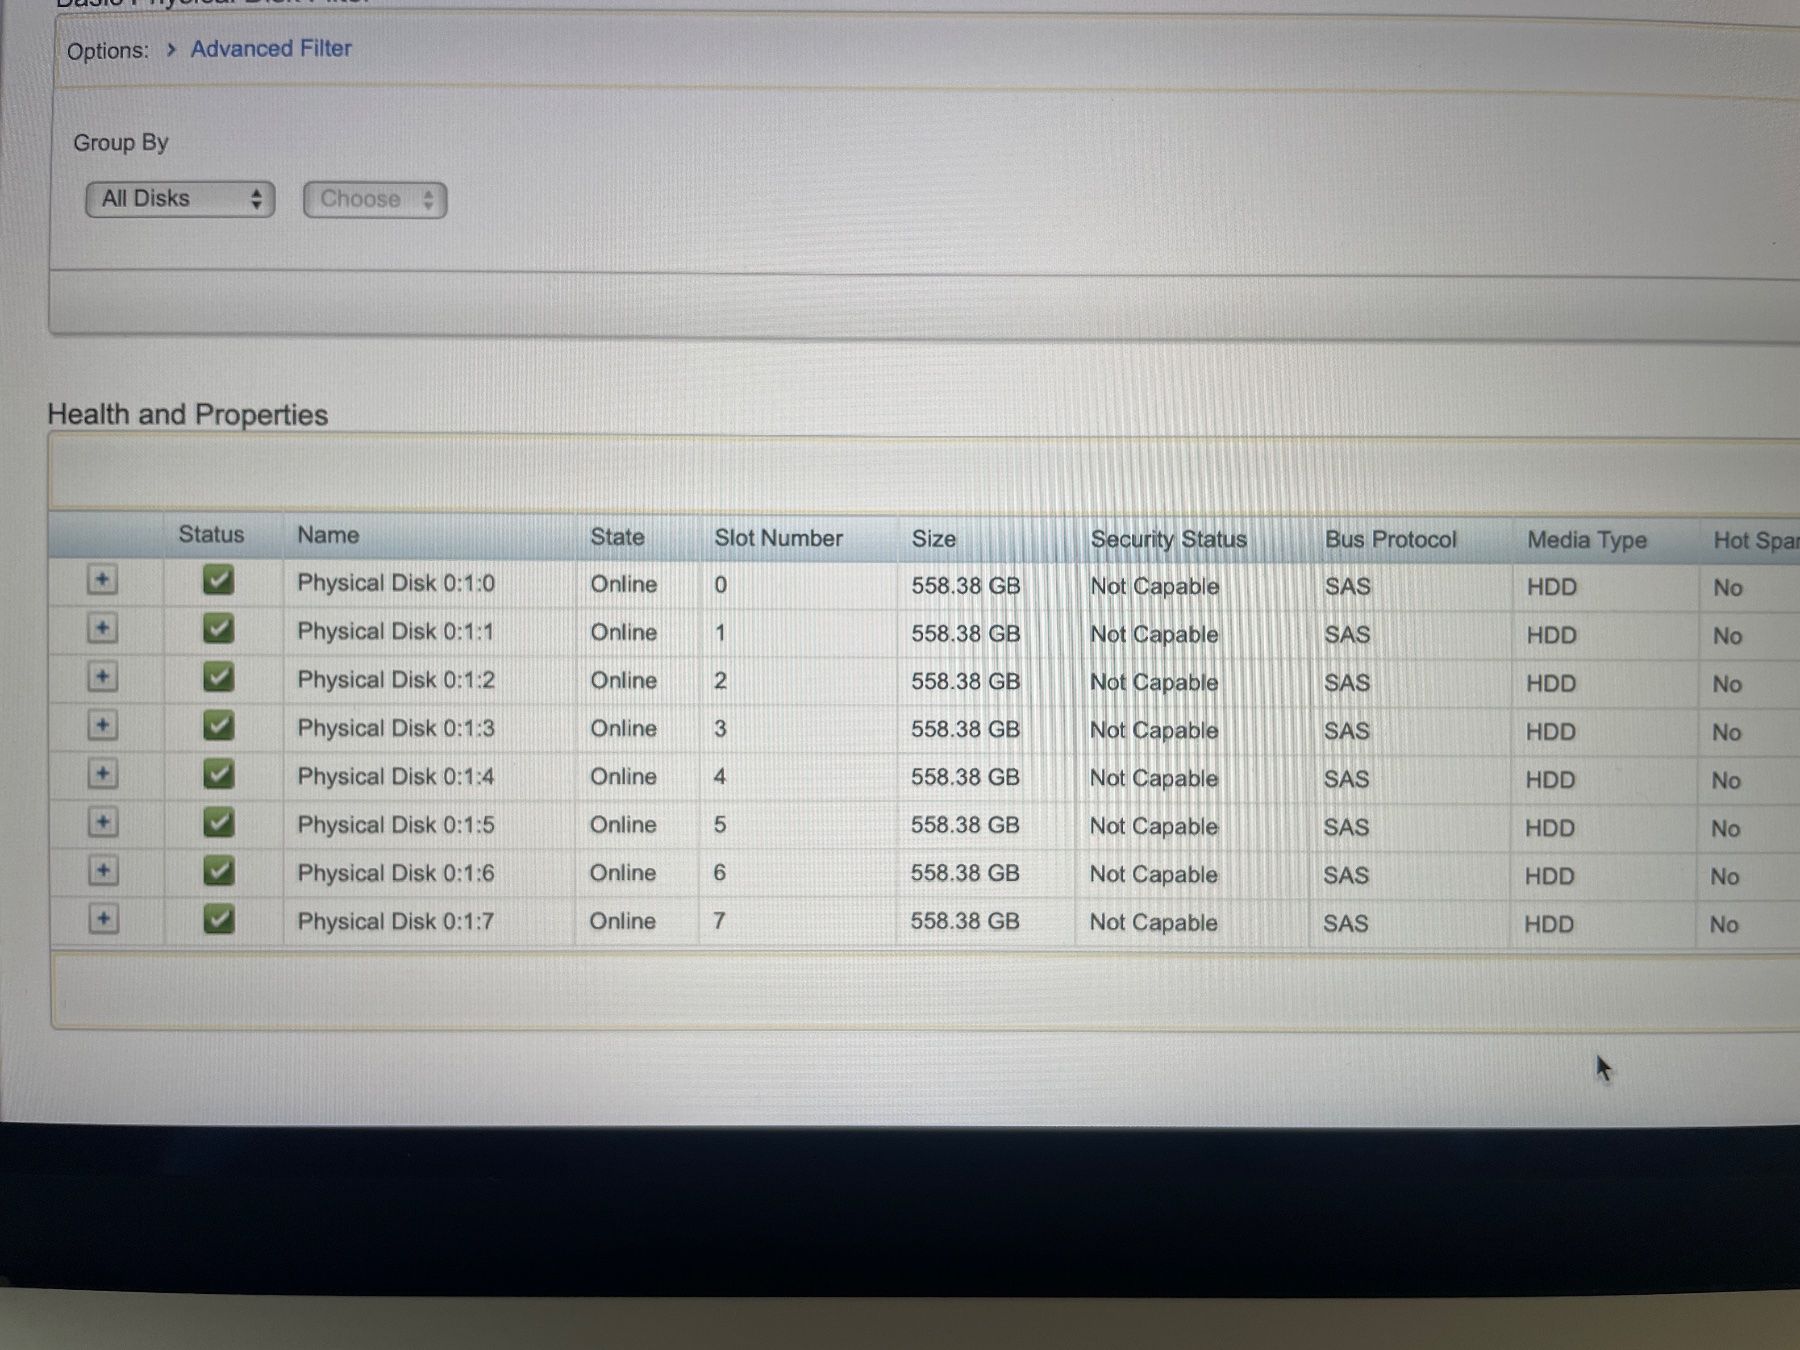
Task: Click Online state of Disk 0:1:4
Action: pyautogui.click(x=623, y=776)
